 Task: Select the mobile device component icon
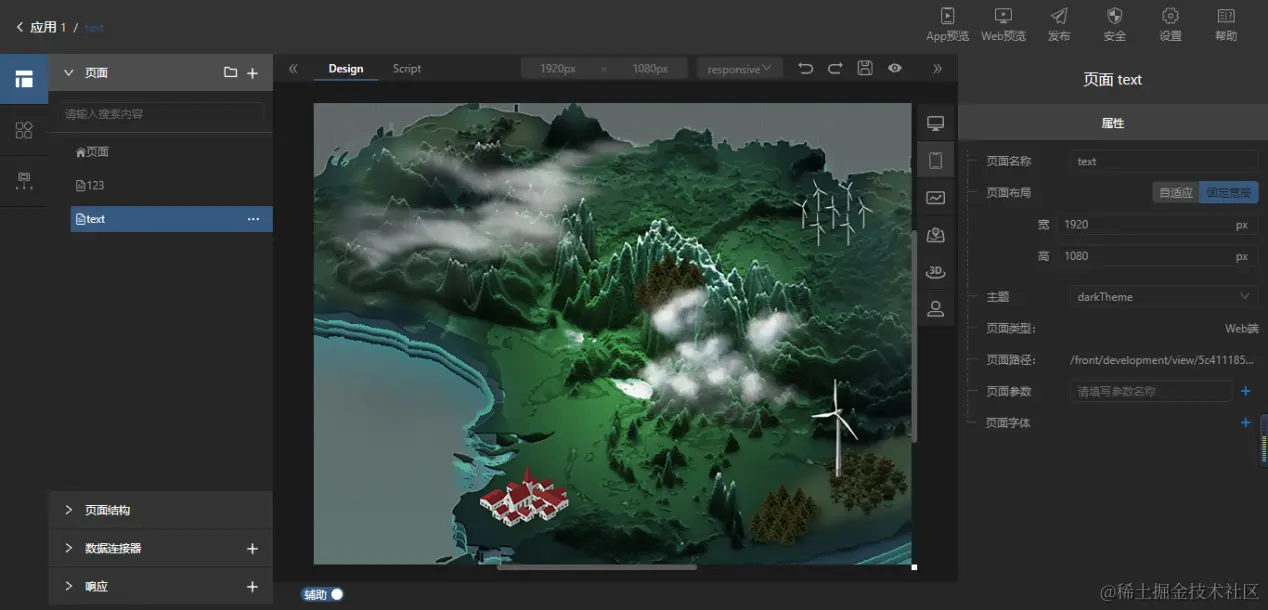(936, 160)
